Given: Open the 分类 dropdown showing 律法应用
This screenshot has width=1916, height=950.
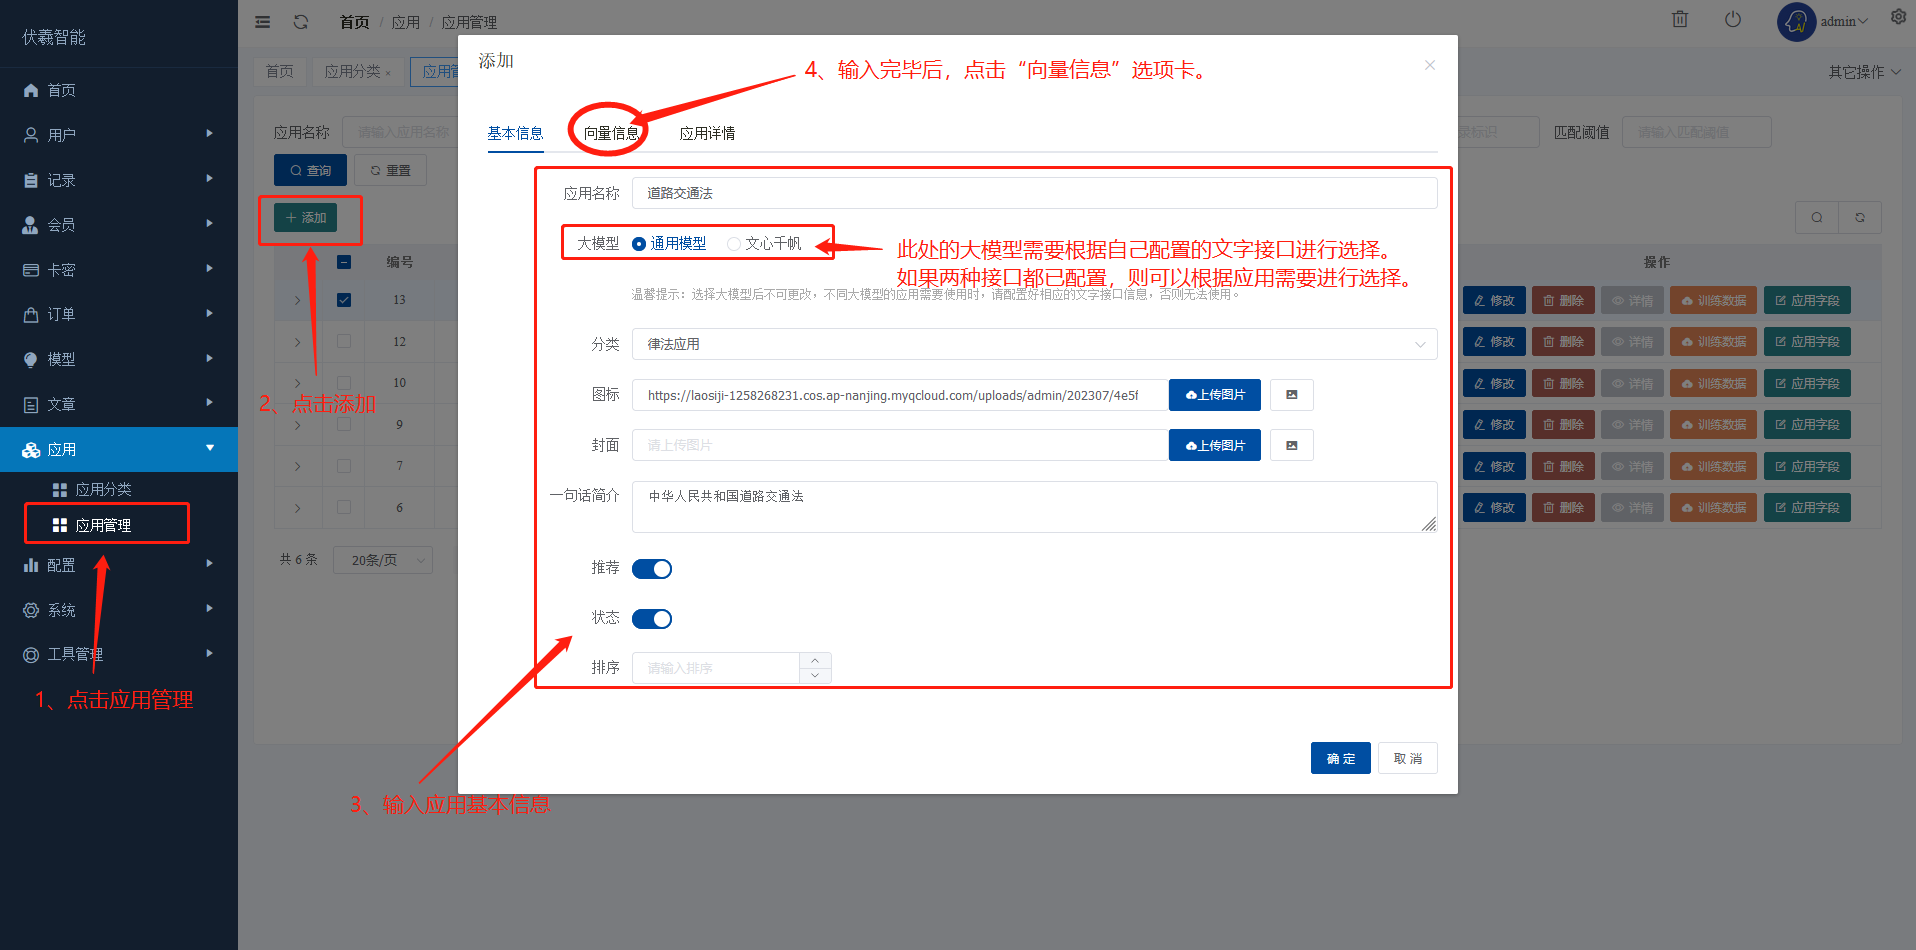Looking at the screenshot, I should 1034,344.
